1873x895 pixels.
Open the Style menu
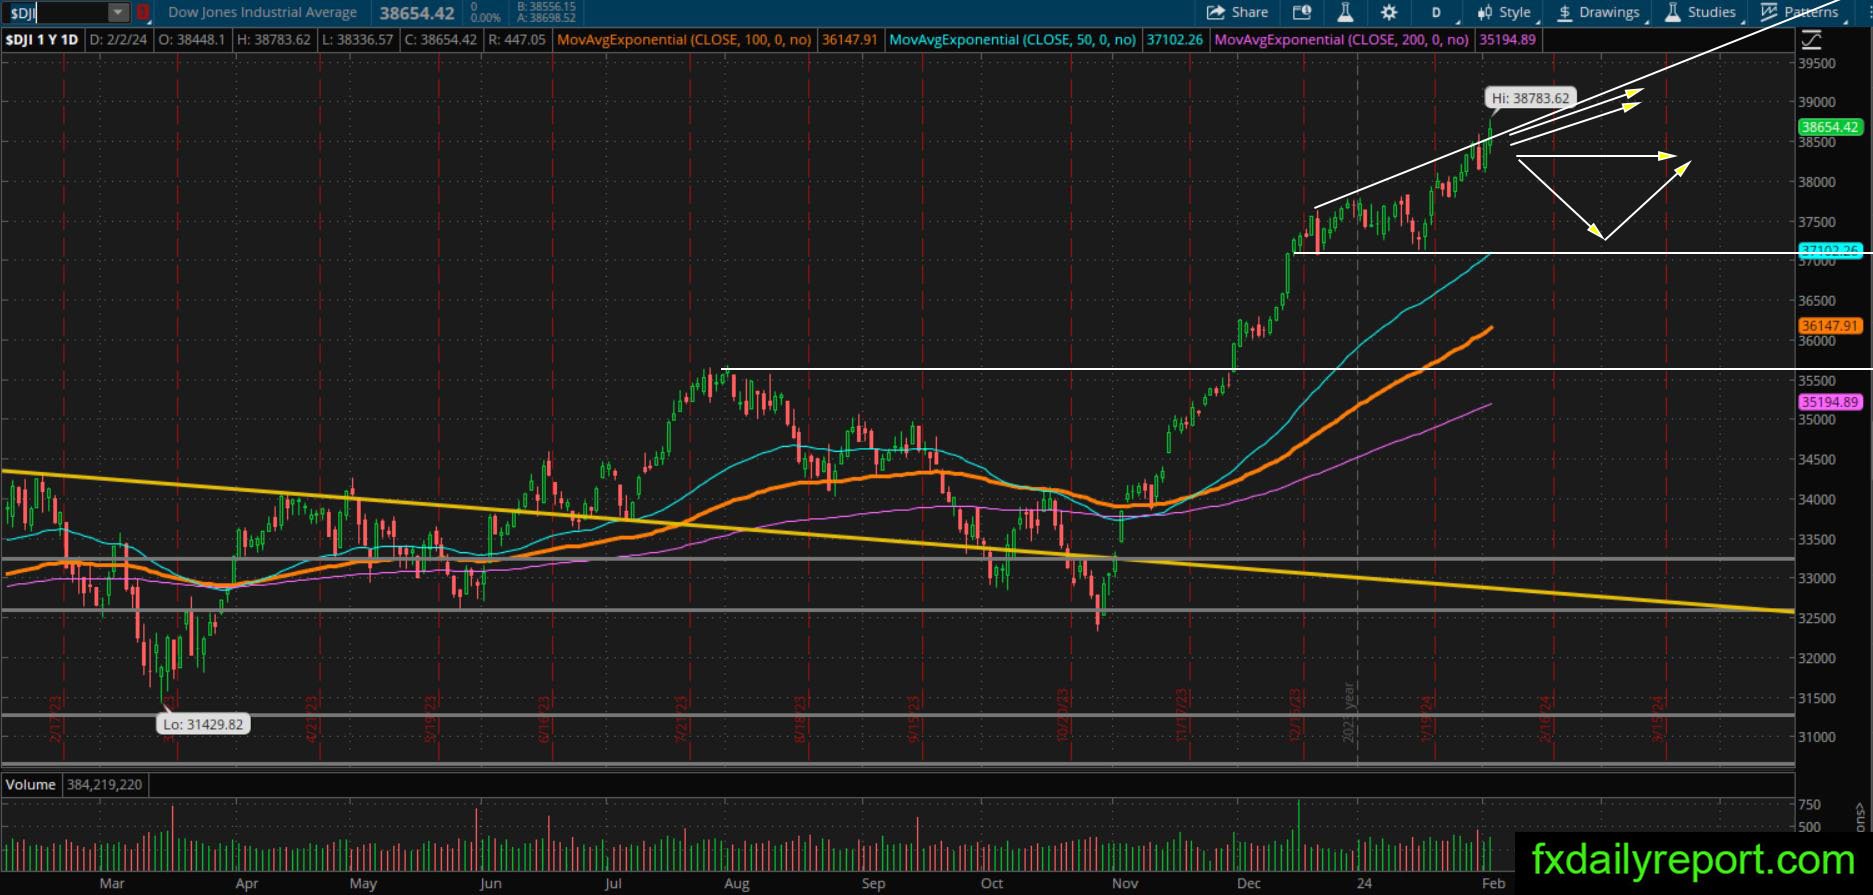pos(1506,13)
